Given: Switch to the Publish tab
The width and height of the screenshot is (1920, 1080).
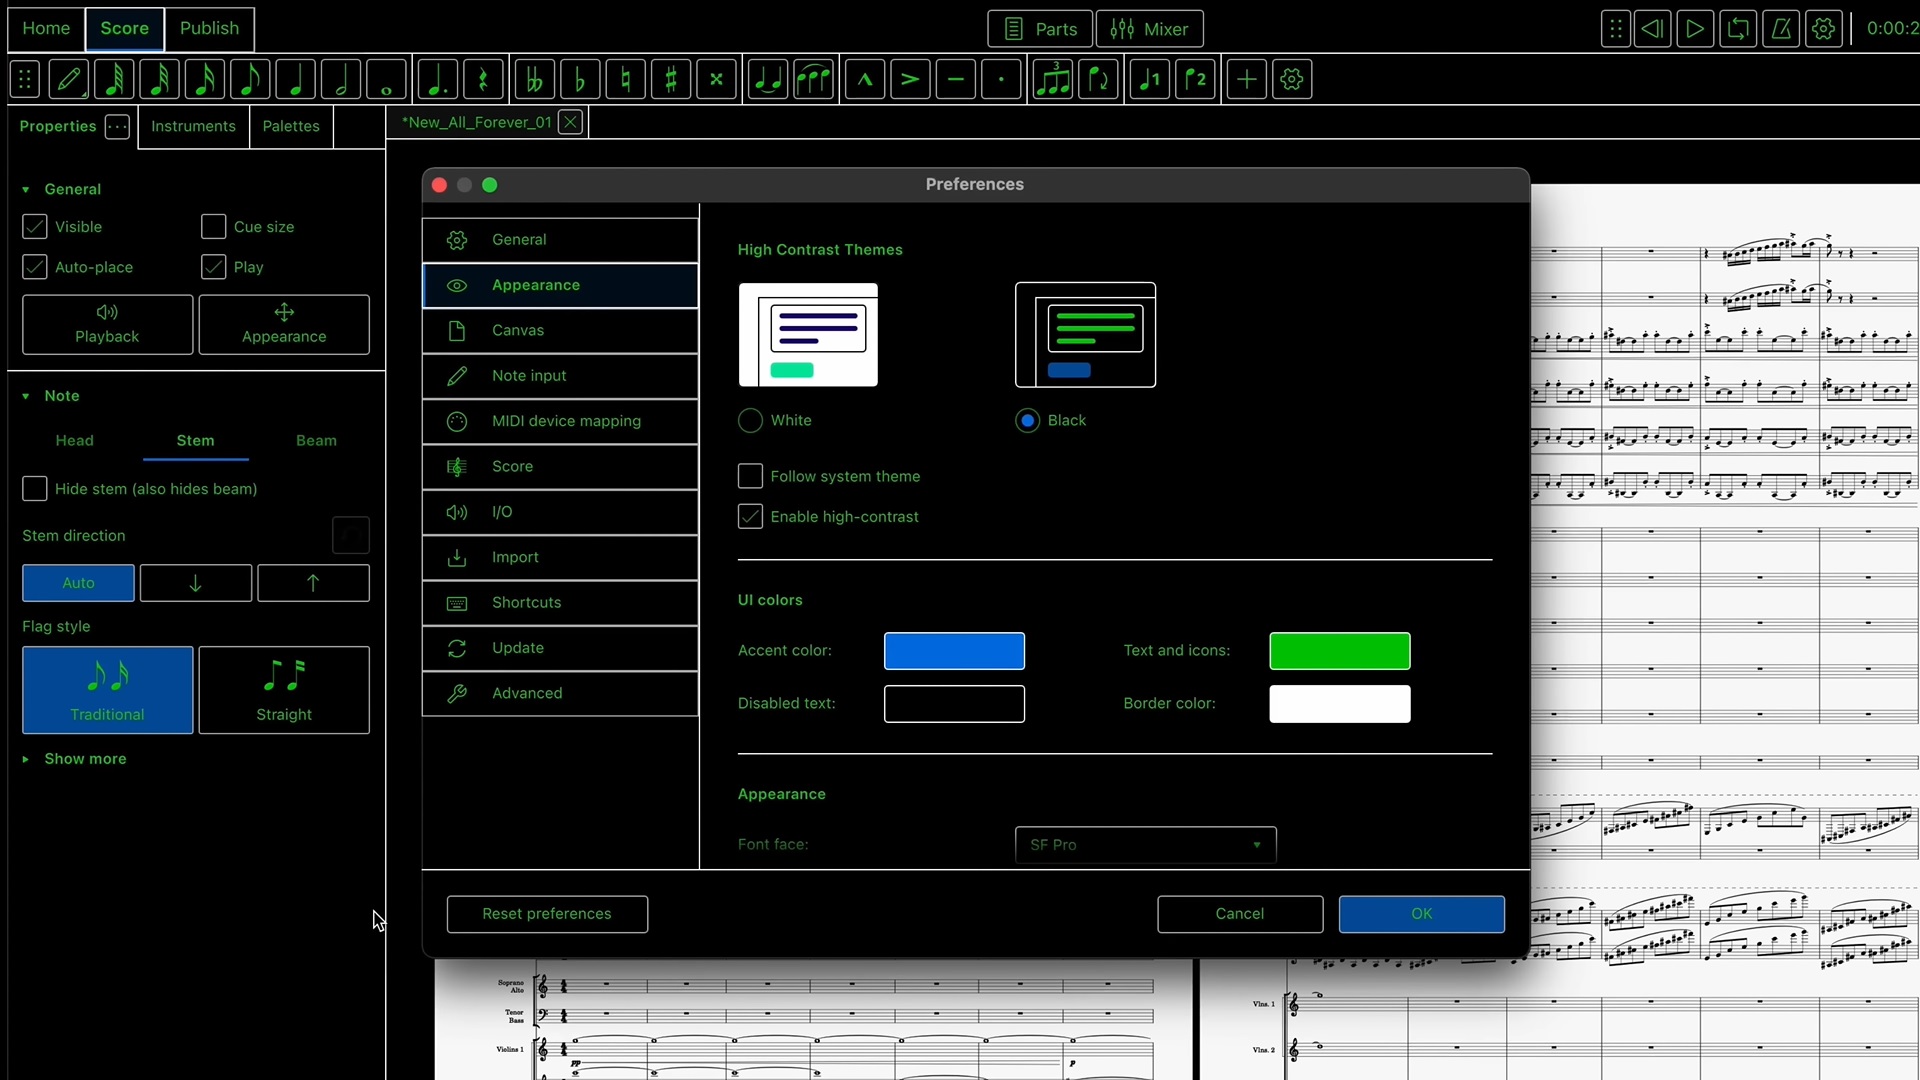Looking at the screenshot, I should tap(209, 29).
